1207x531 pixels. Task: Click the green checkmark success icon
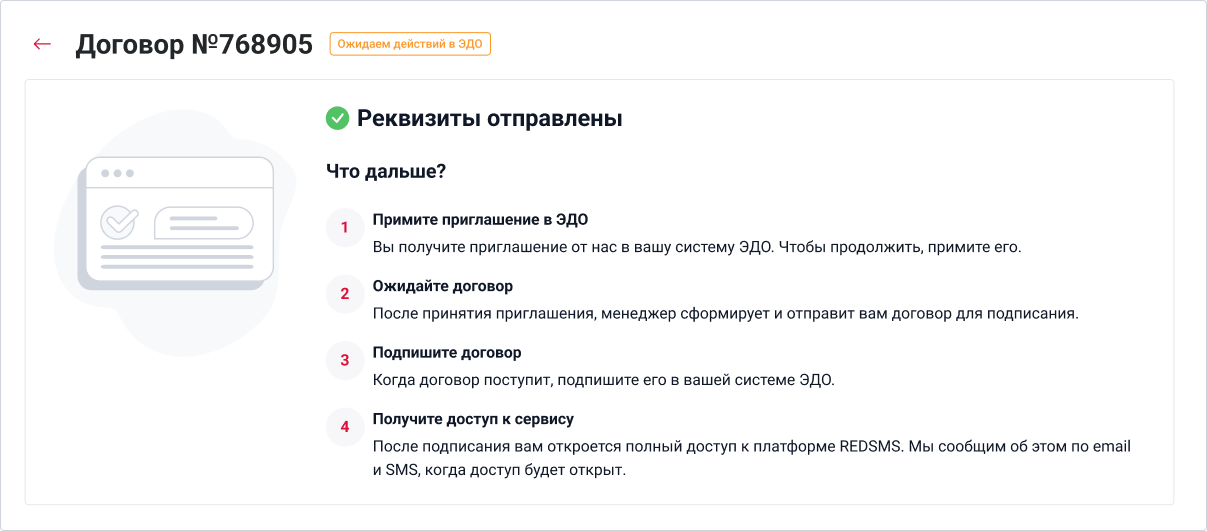click(337, 118)
